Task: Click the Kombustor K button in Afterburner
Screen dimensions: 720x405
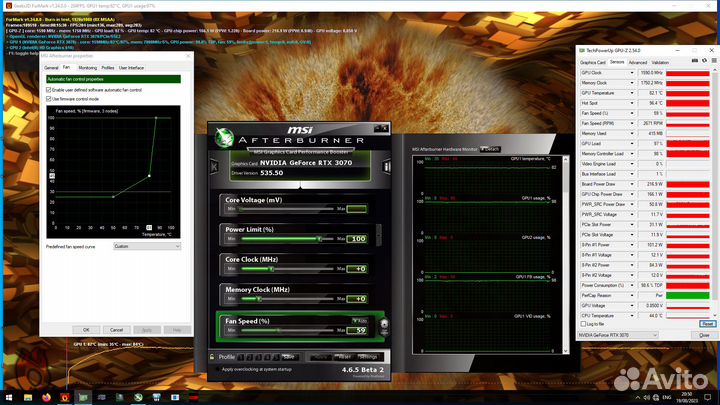Action: pos(214,167)
